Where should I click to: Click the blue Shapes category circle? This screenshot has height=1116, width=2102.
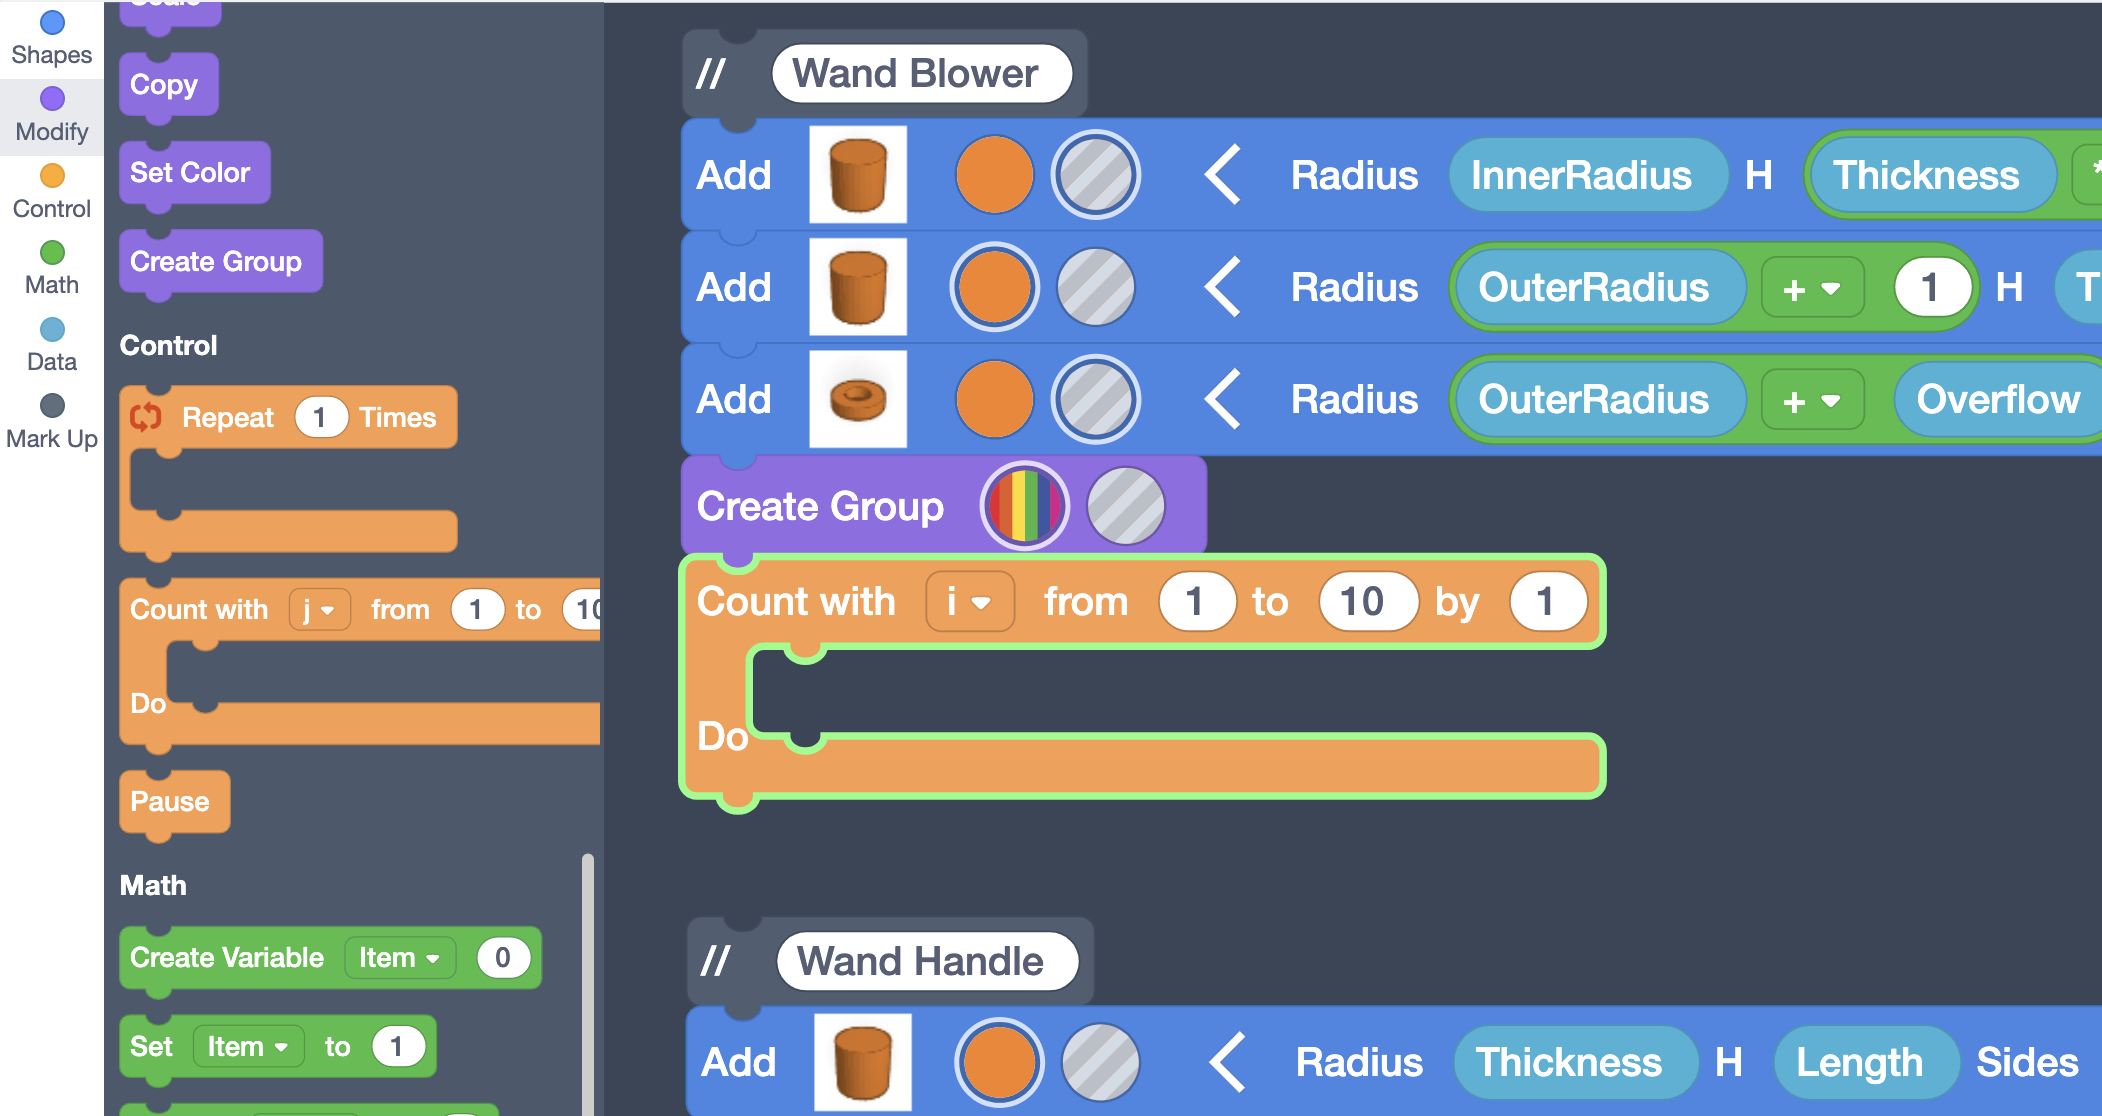point(52,22)
